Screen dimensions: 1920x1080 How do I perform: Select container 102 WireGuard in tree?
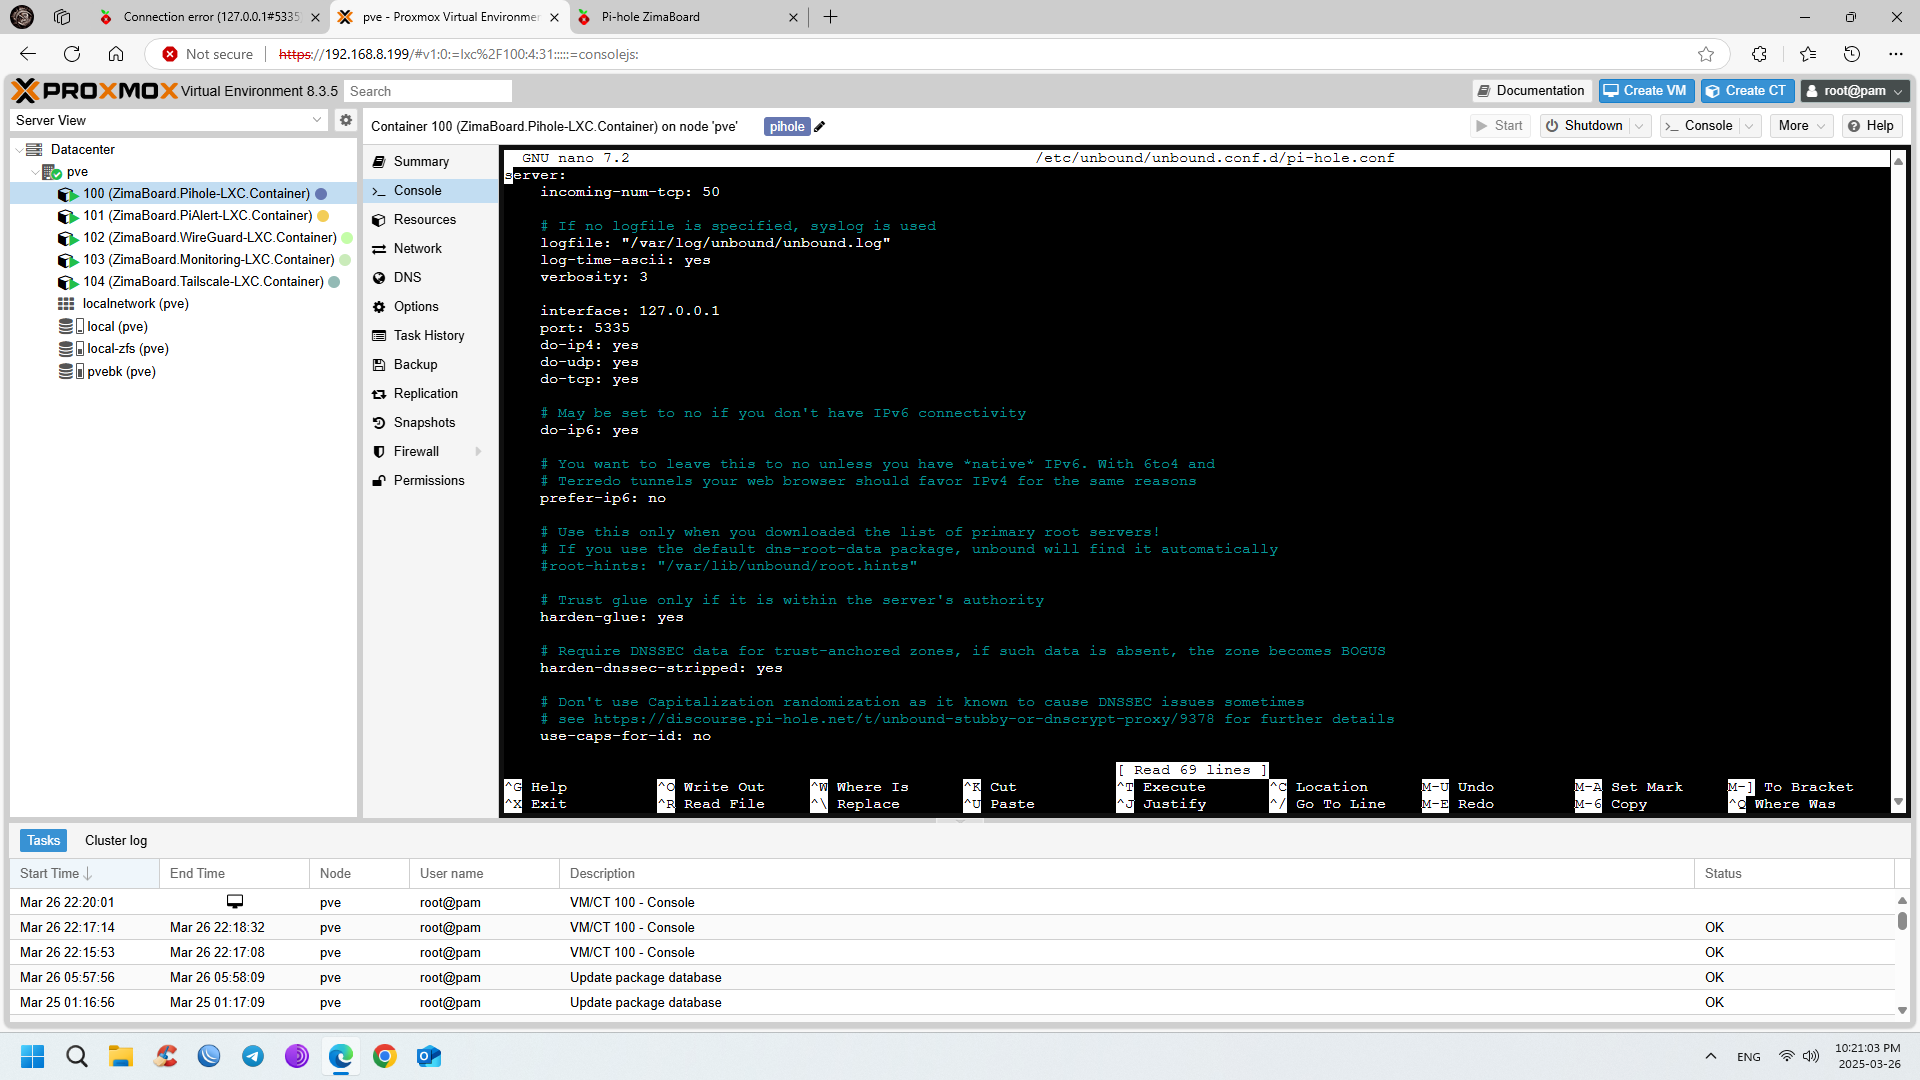209,238
